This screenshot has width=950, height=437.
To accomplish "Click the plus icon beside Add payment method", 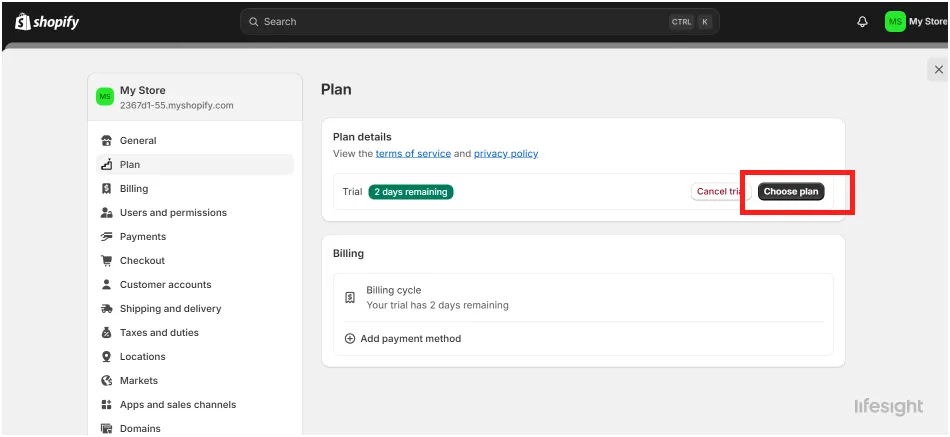I will 350,339.
